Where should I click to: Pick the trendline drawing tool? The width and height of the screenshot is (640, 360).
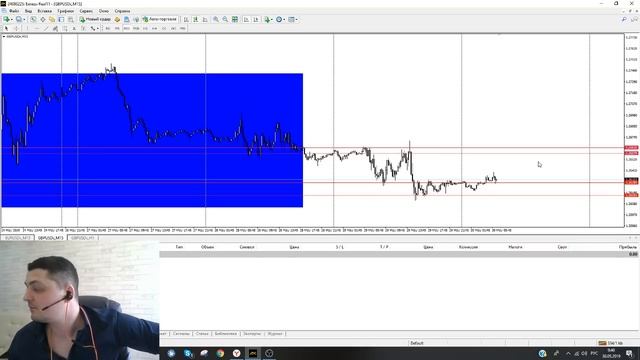click(x=46, y=28)
